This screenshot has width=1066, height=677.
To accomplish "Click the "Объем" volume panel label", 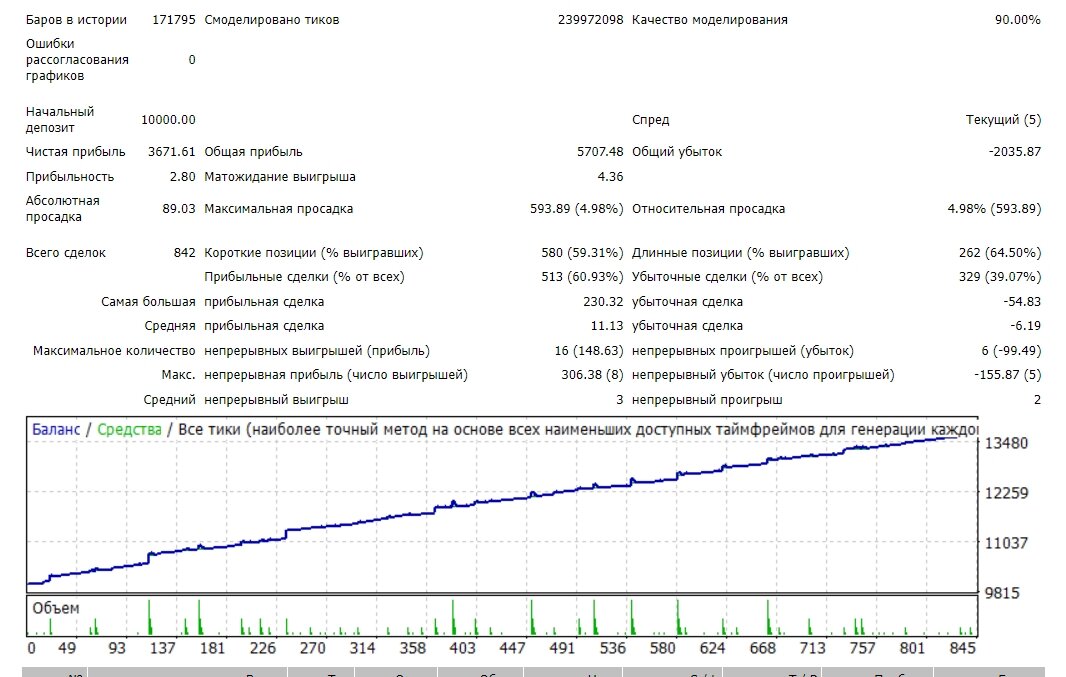I will [56, 608].
